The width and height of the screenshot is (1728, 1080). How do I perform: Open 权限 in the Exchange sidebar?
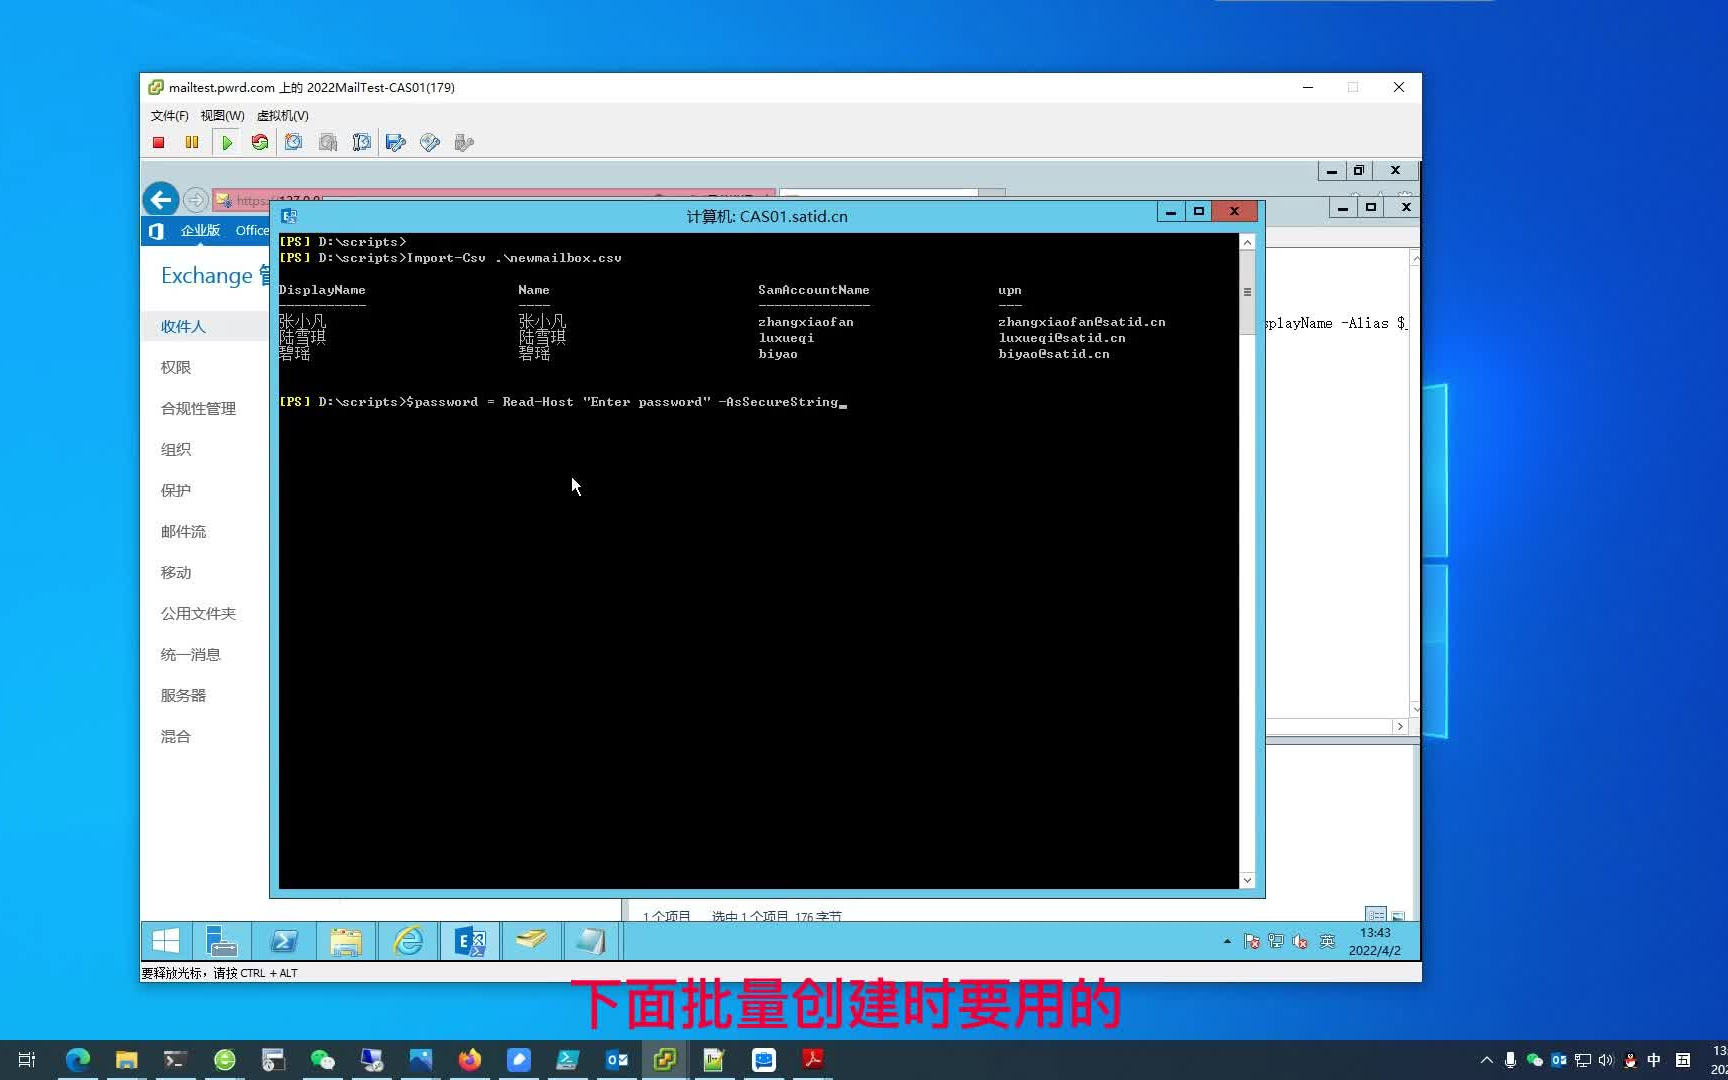click(x=176, y=368)
